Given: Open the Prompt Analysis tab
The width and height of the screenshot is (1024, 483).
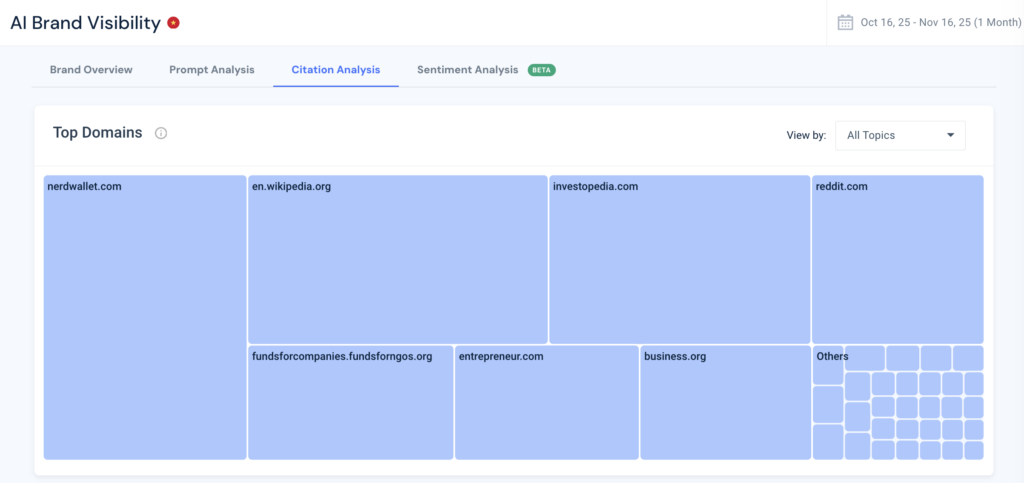Looking at the screenshot, I should point(212,70).
